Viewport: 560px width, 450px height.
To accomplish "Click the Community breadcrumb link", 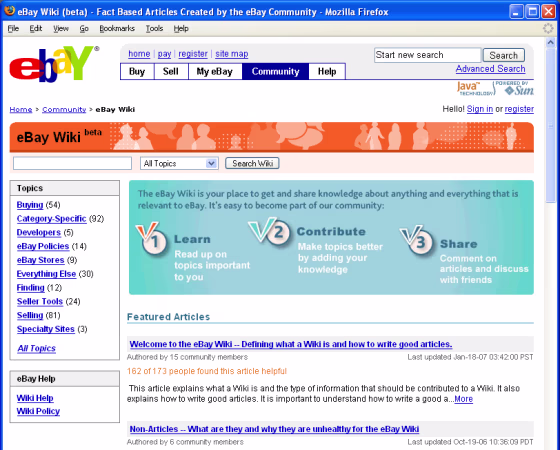I will [x=64, y=110].
